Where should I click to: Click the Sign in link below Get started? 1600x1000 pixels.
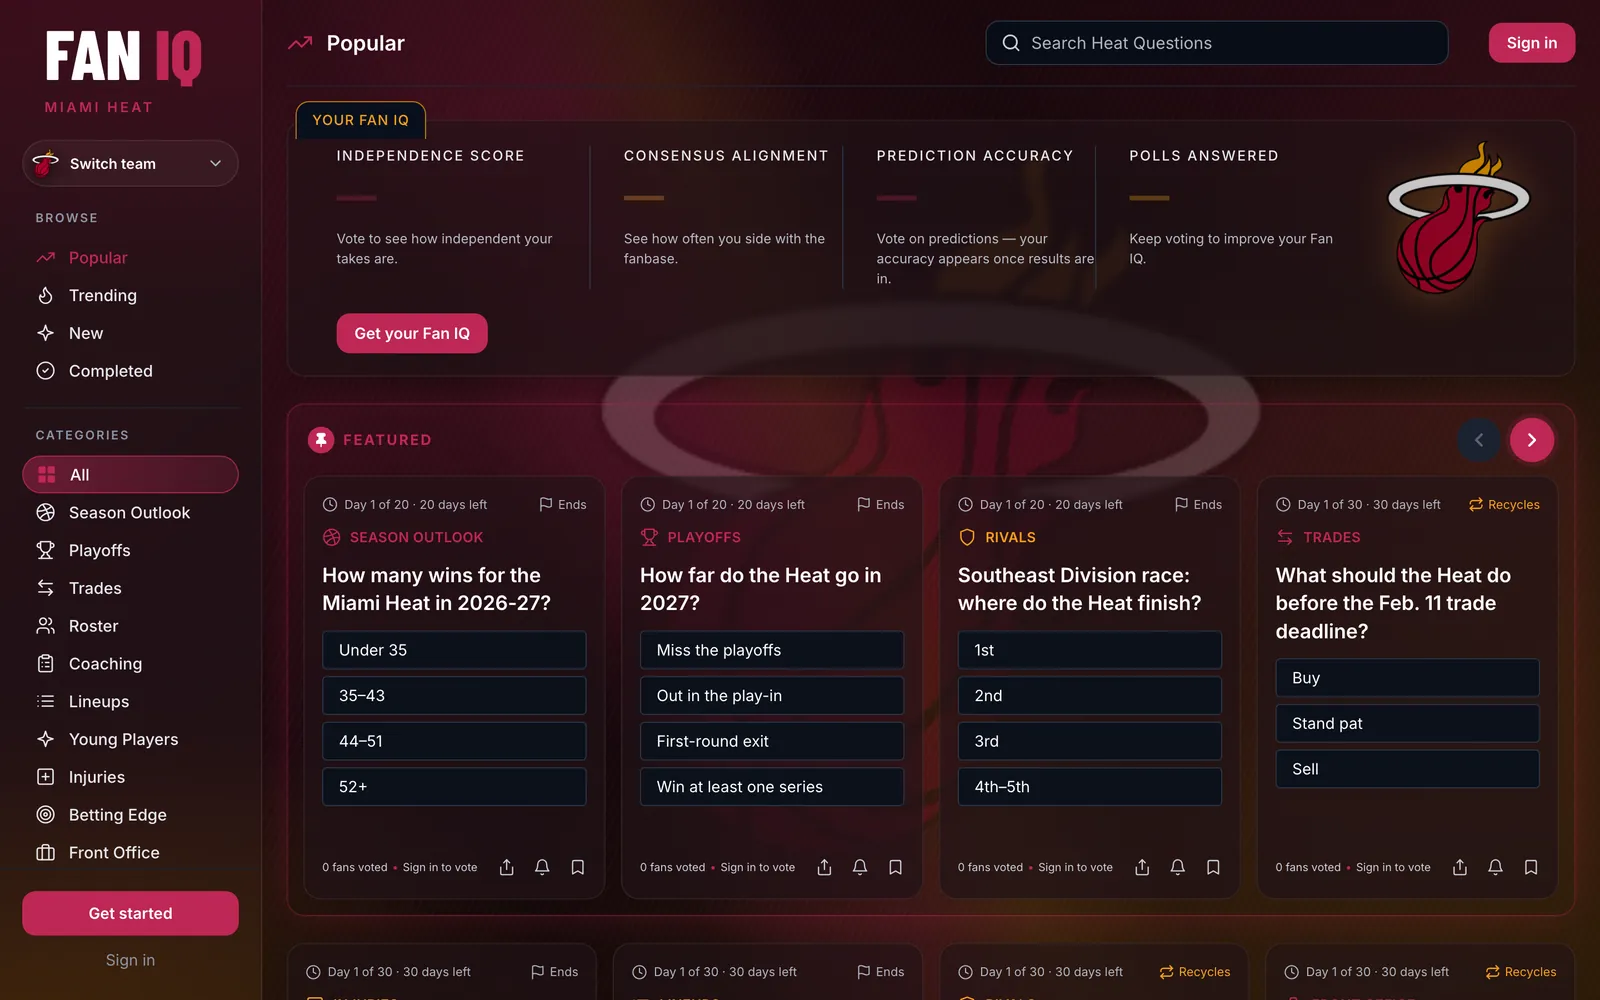click(130, 960)
